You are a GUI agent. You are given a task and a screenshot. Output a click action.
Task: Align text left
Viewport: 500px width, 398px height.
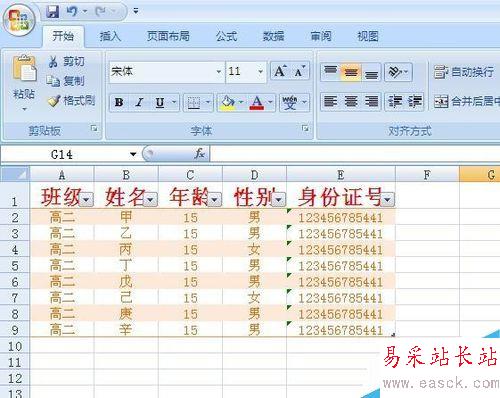tap(330, 101)
